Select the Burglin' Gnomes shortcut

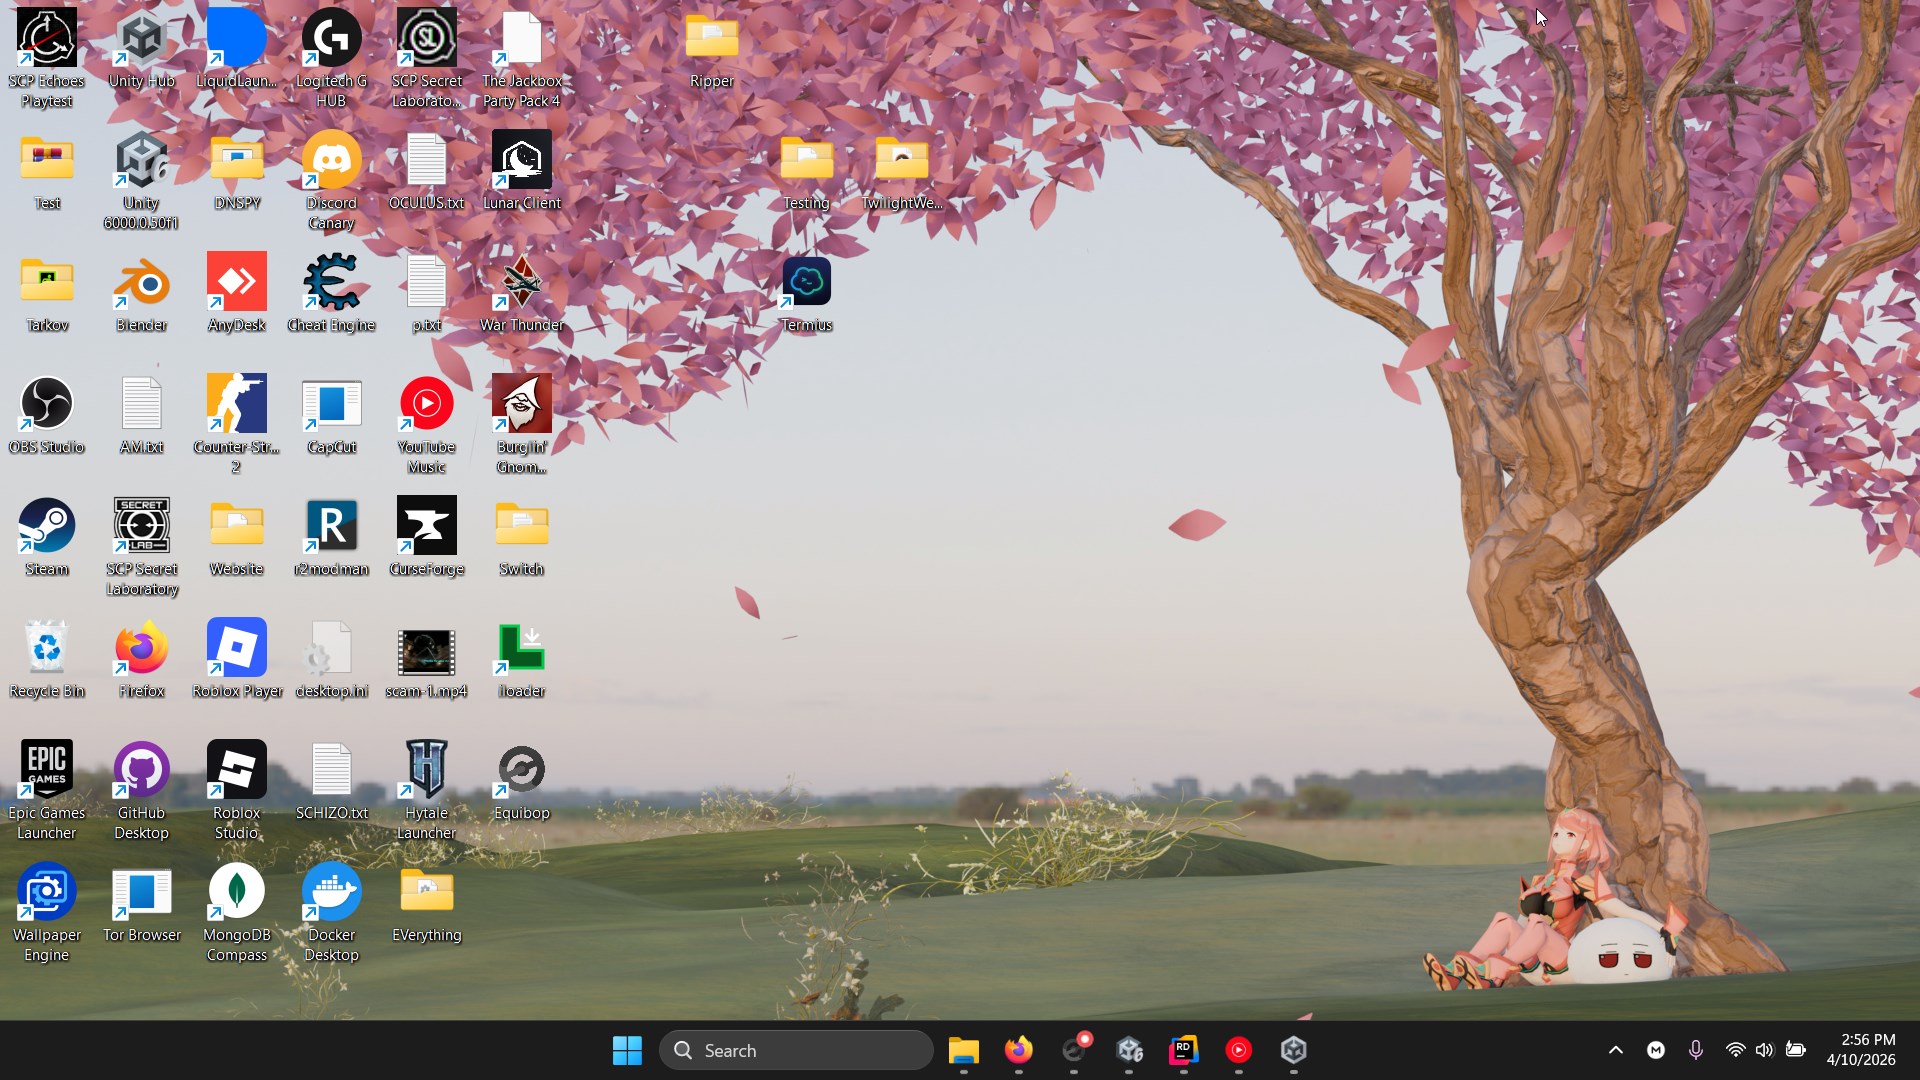pos(521,424)
